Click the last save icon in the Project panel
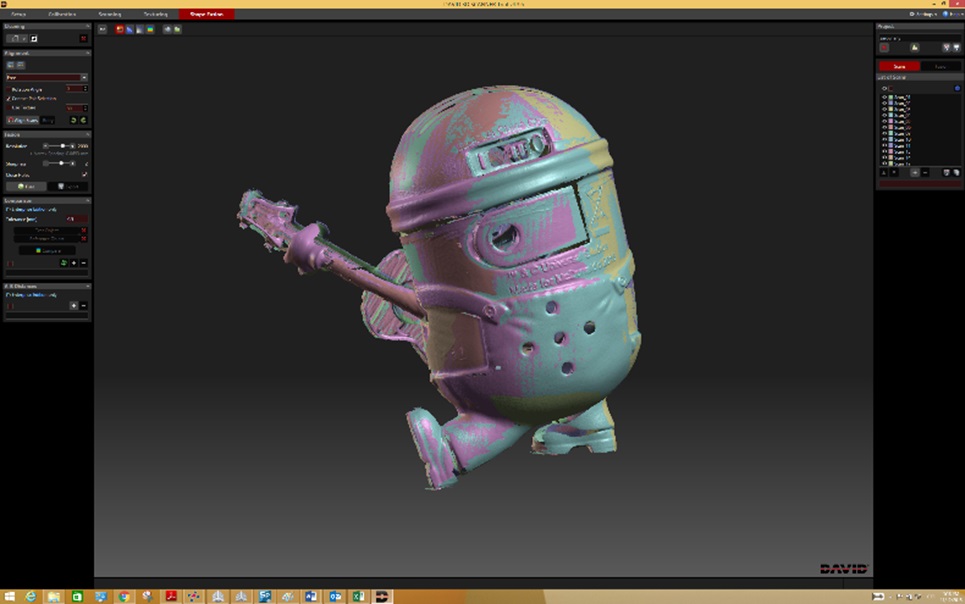Viewport: 965px width, 604px height. pos(956,47)
